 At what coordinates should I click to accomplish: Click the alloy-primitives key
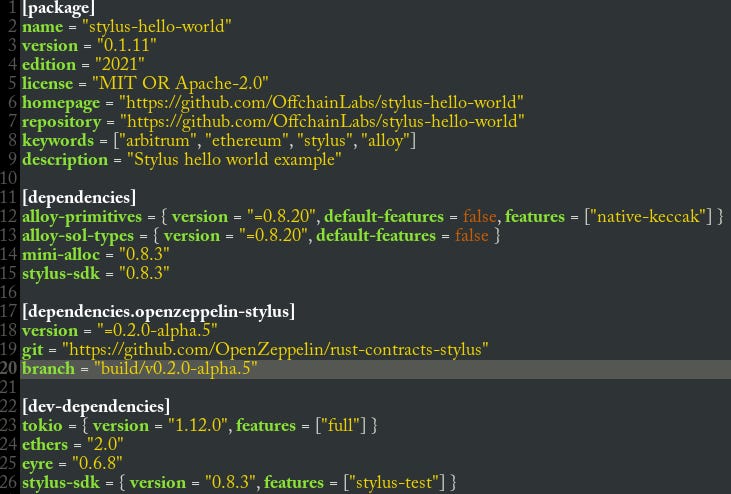pyautogui.click(x=82, y=217)
